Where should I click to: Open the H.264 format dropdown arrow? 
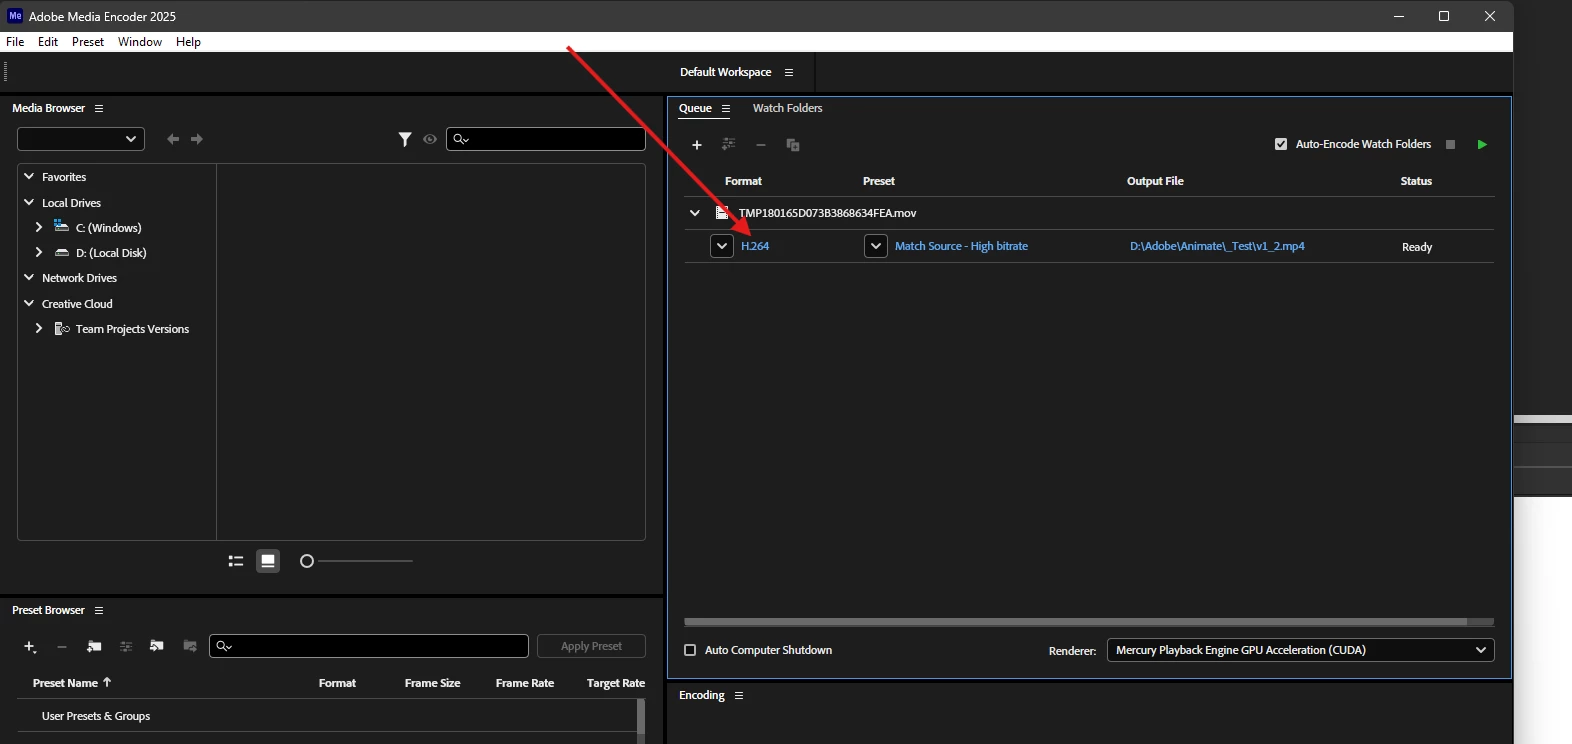click(722, 246)
